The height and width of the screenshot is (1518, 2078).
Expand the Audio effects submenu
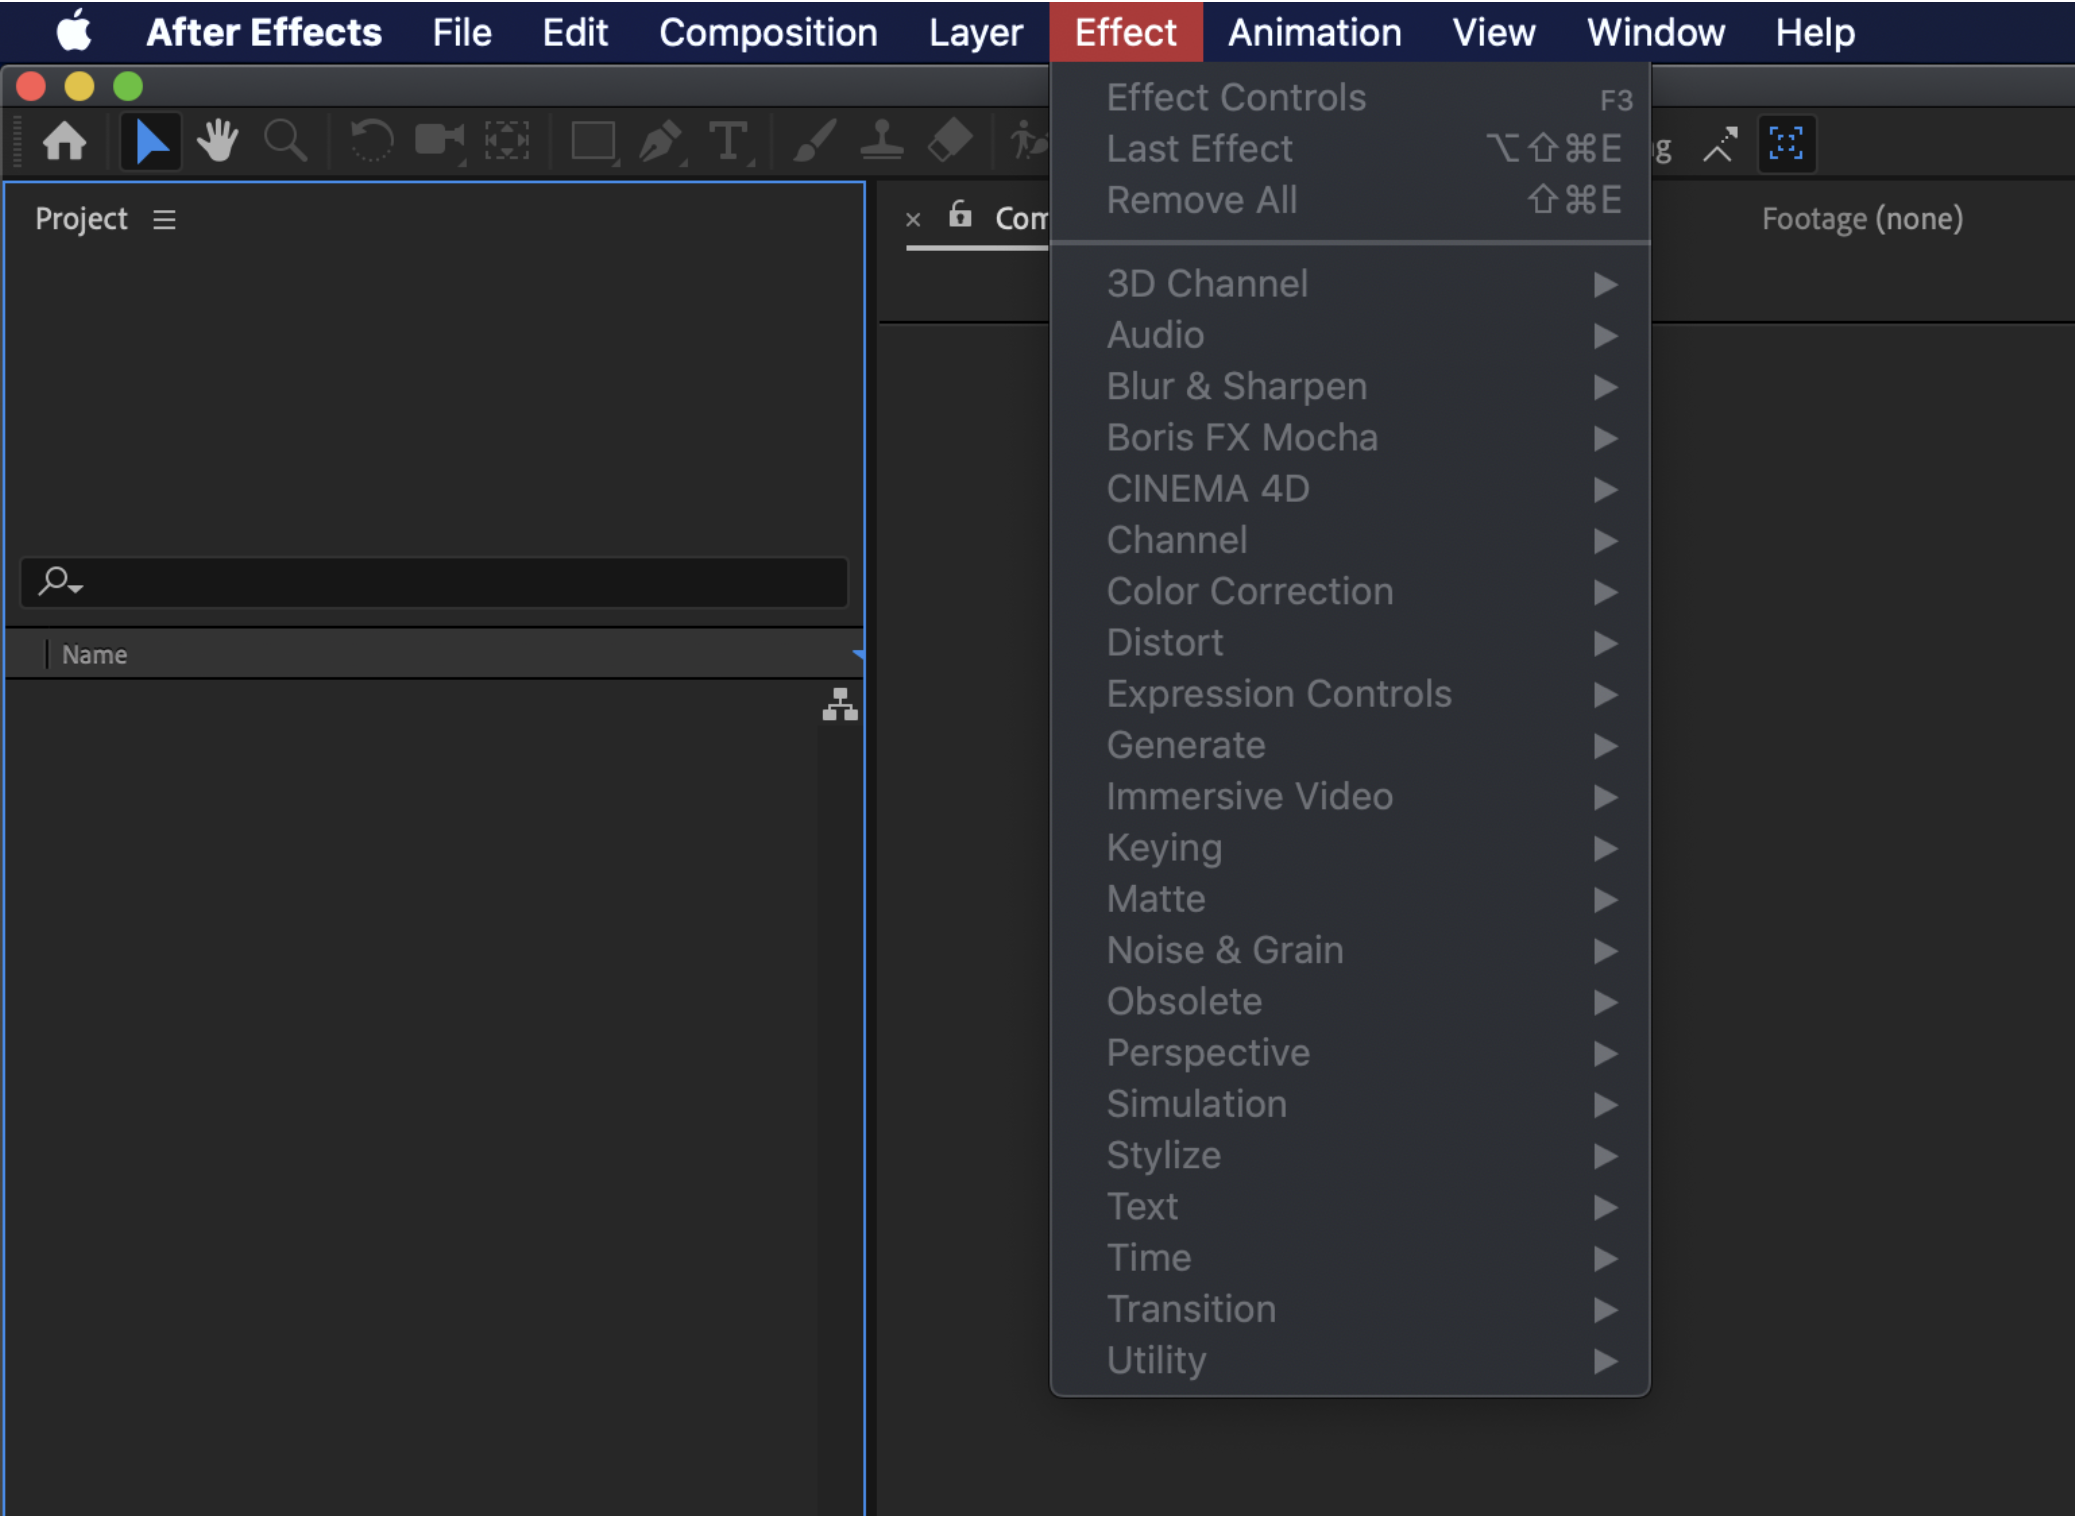[1350, 335]
